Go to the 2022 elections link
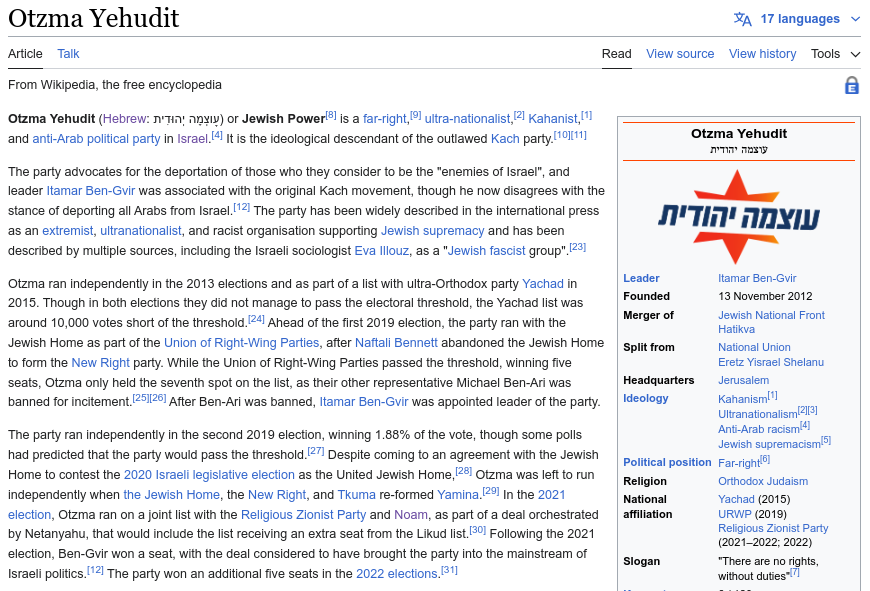The width and height of the screenshot is (870, 591). 397,574
